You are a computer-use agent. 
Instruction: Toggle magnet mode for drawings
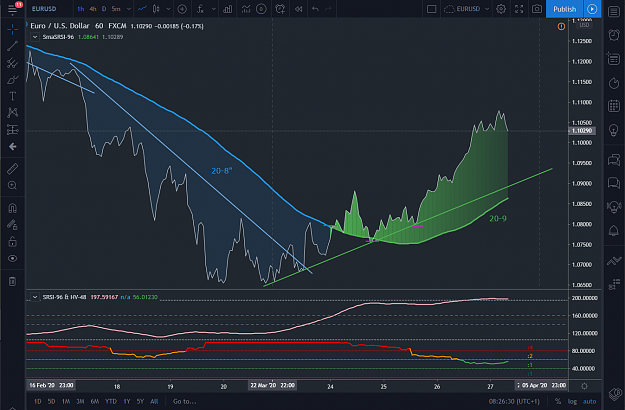pyautogui.click(x=12, y=208)
